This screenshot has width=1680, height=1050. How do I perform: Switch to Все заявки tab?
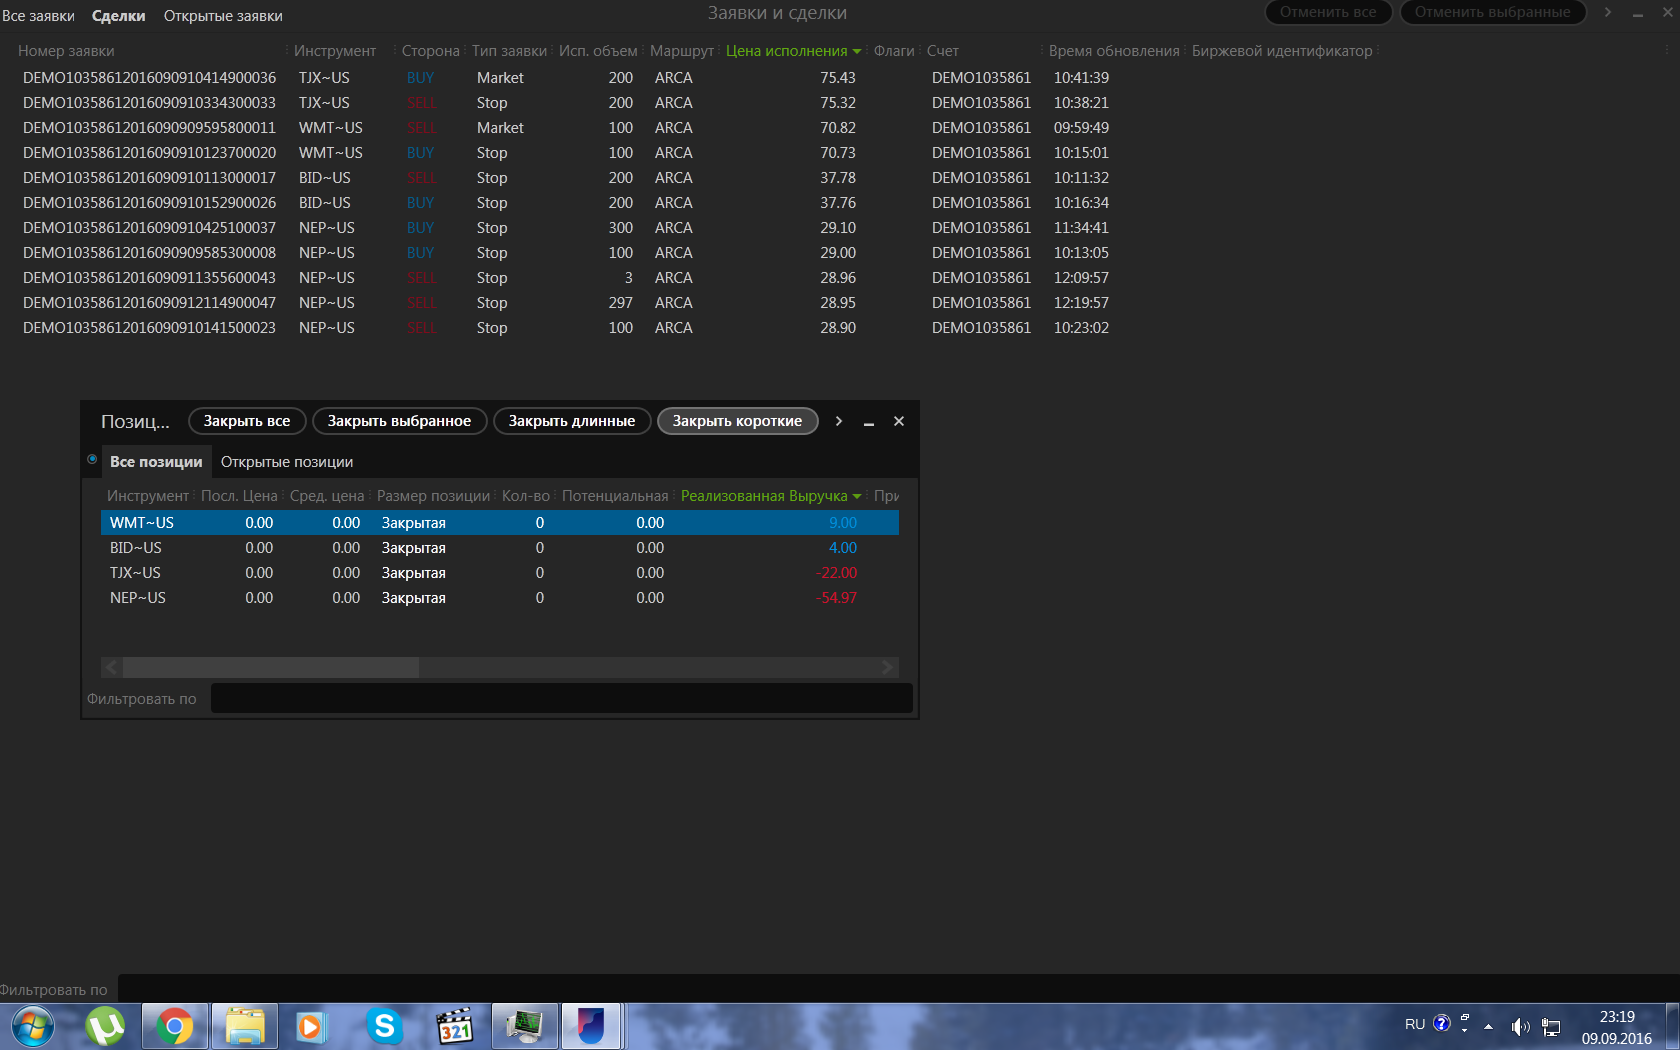[38, 16]
